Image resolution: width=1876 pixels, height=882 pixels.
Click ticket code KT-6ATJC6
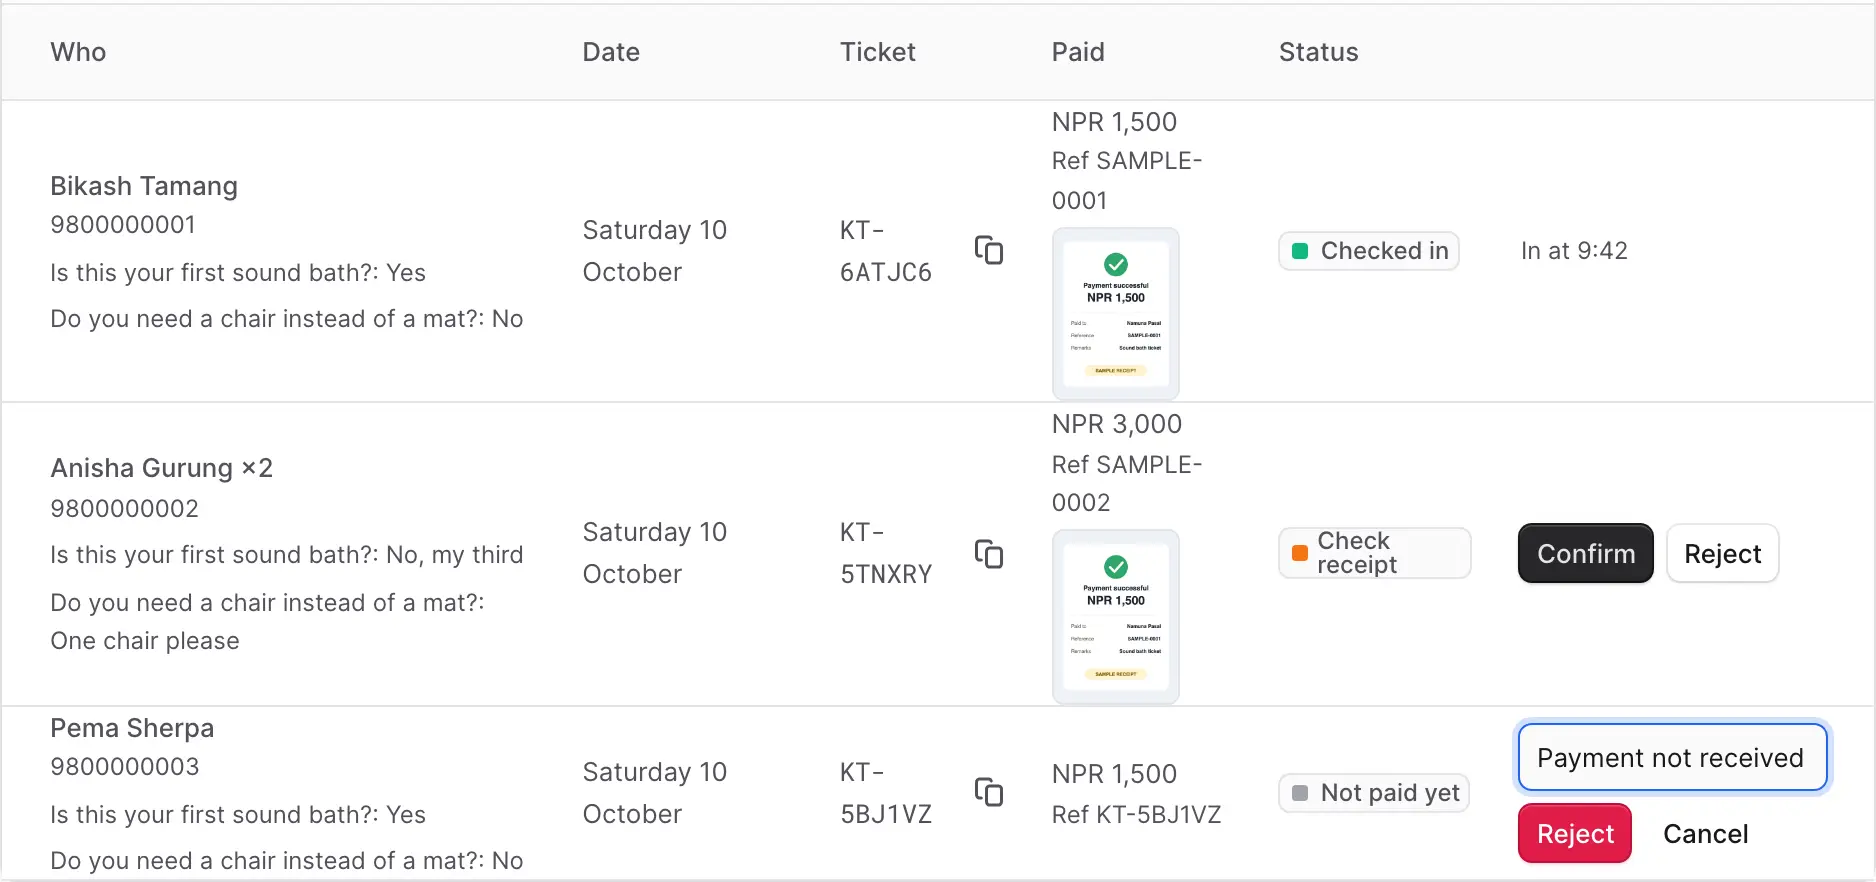point(886,251)
